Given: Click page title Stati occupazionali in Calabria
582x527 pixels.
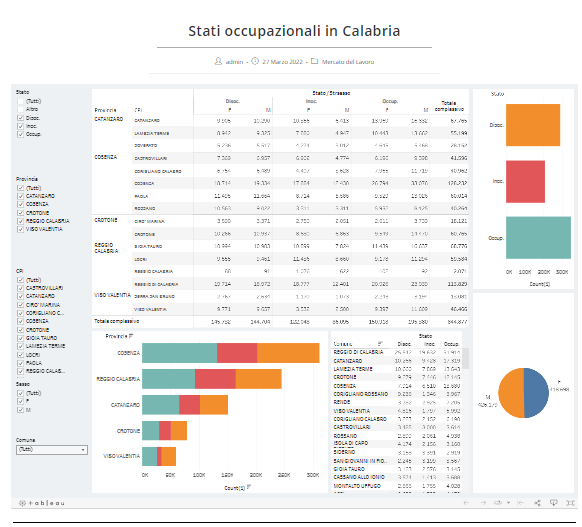Looking at the screenshot, I should pyautogui.click(x=294, y=31).
